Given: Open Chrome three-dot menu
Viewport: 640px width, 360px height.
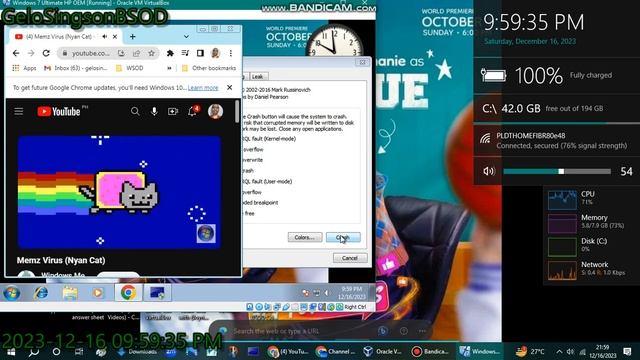Looking at the screenshot, I should click(x=231, y=53).
